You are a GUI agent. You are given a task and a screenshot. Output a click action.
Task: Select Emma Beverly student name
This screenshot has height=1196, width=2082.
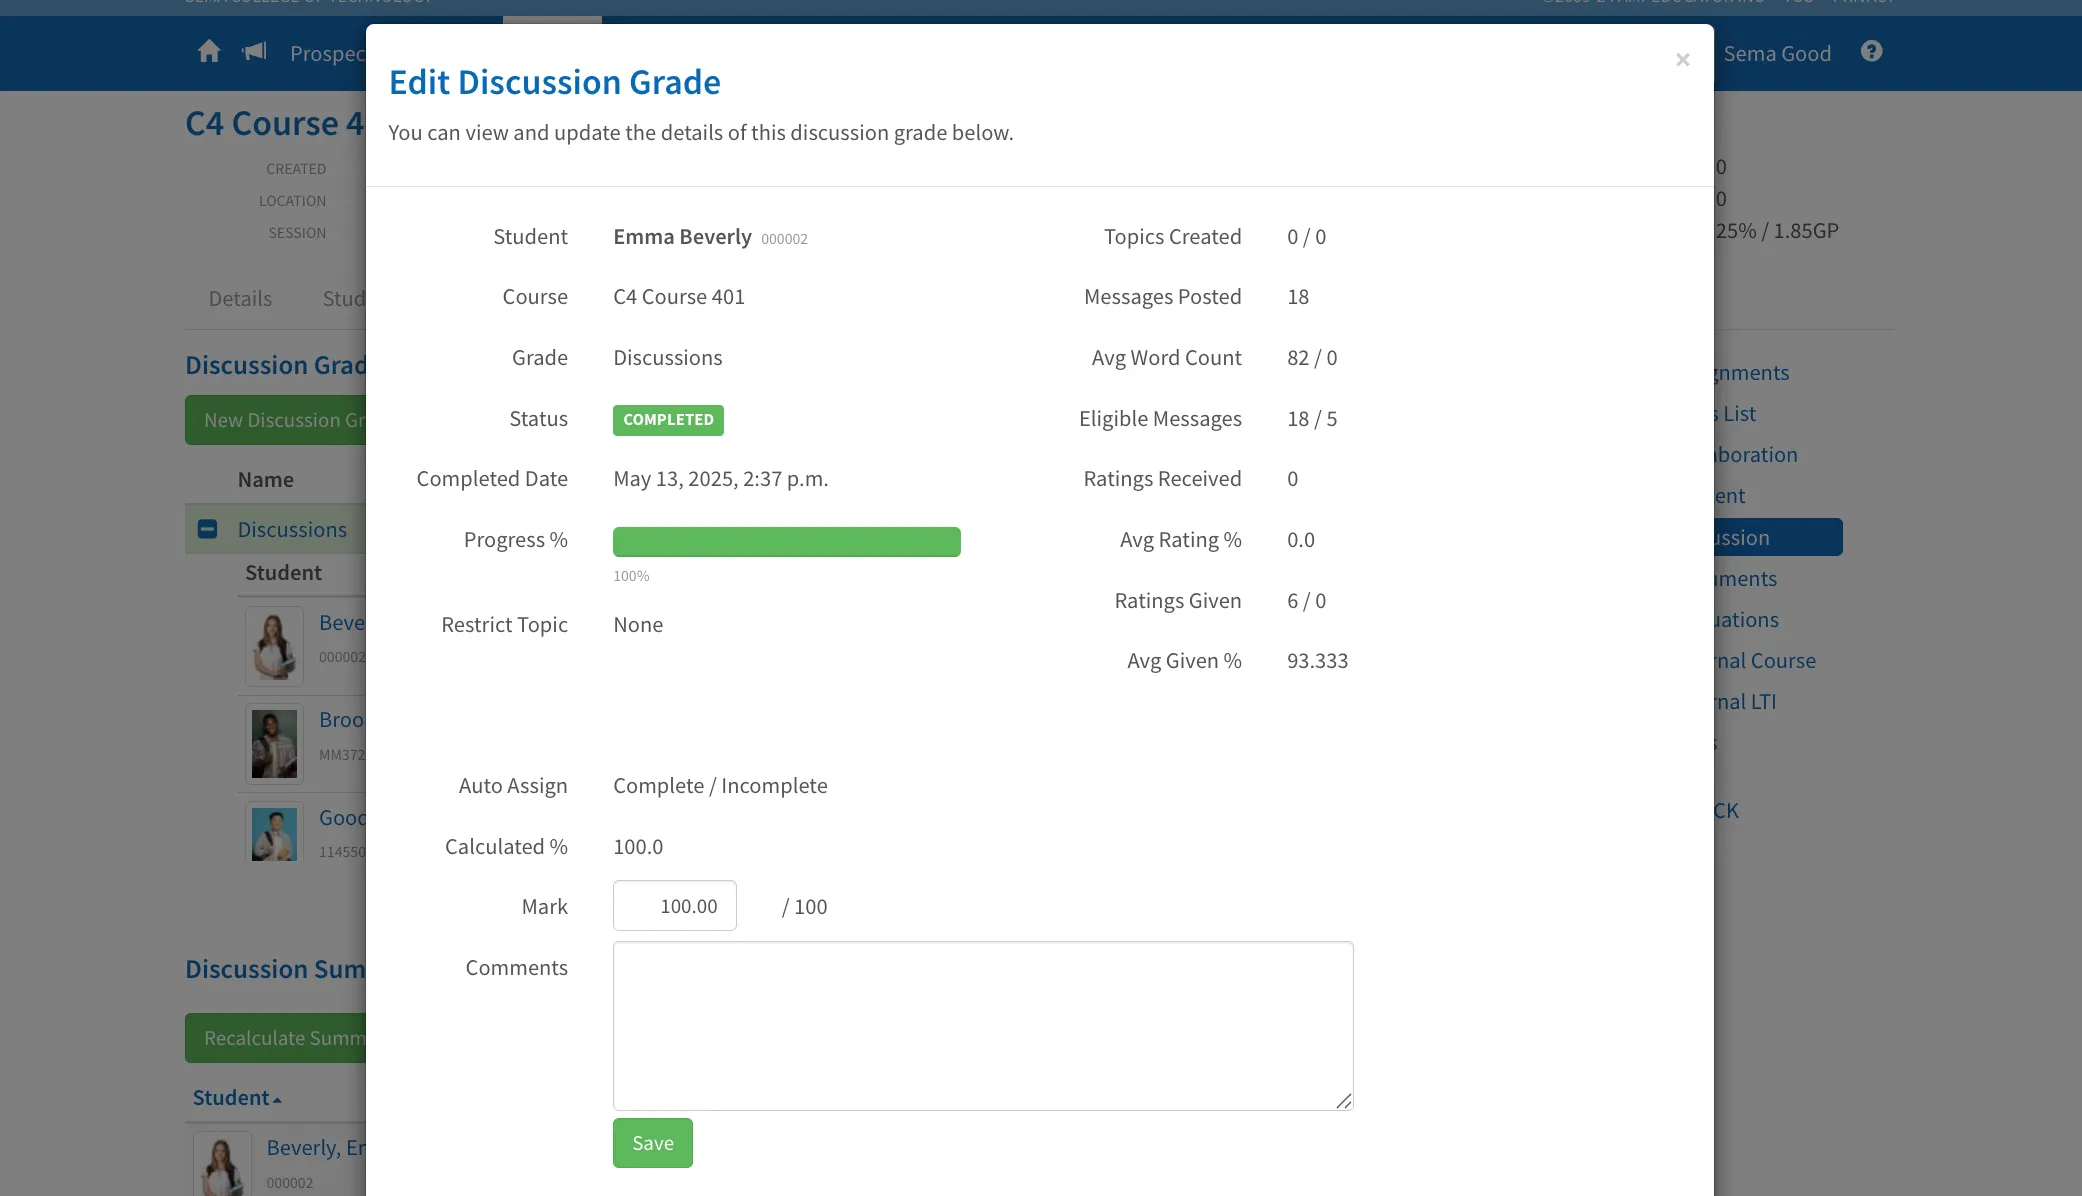pyautogui.click(x=682, y=237)
